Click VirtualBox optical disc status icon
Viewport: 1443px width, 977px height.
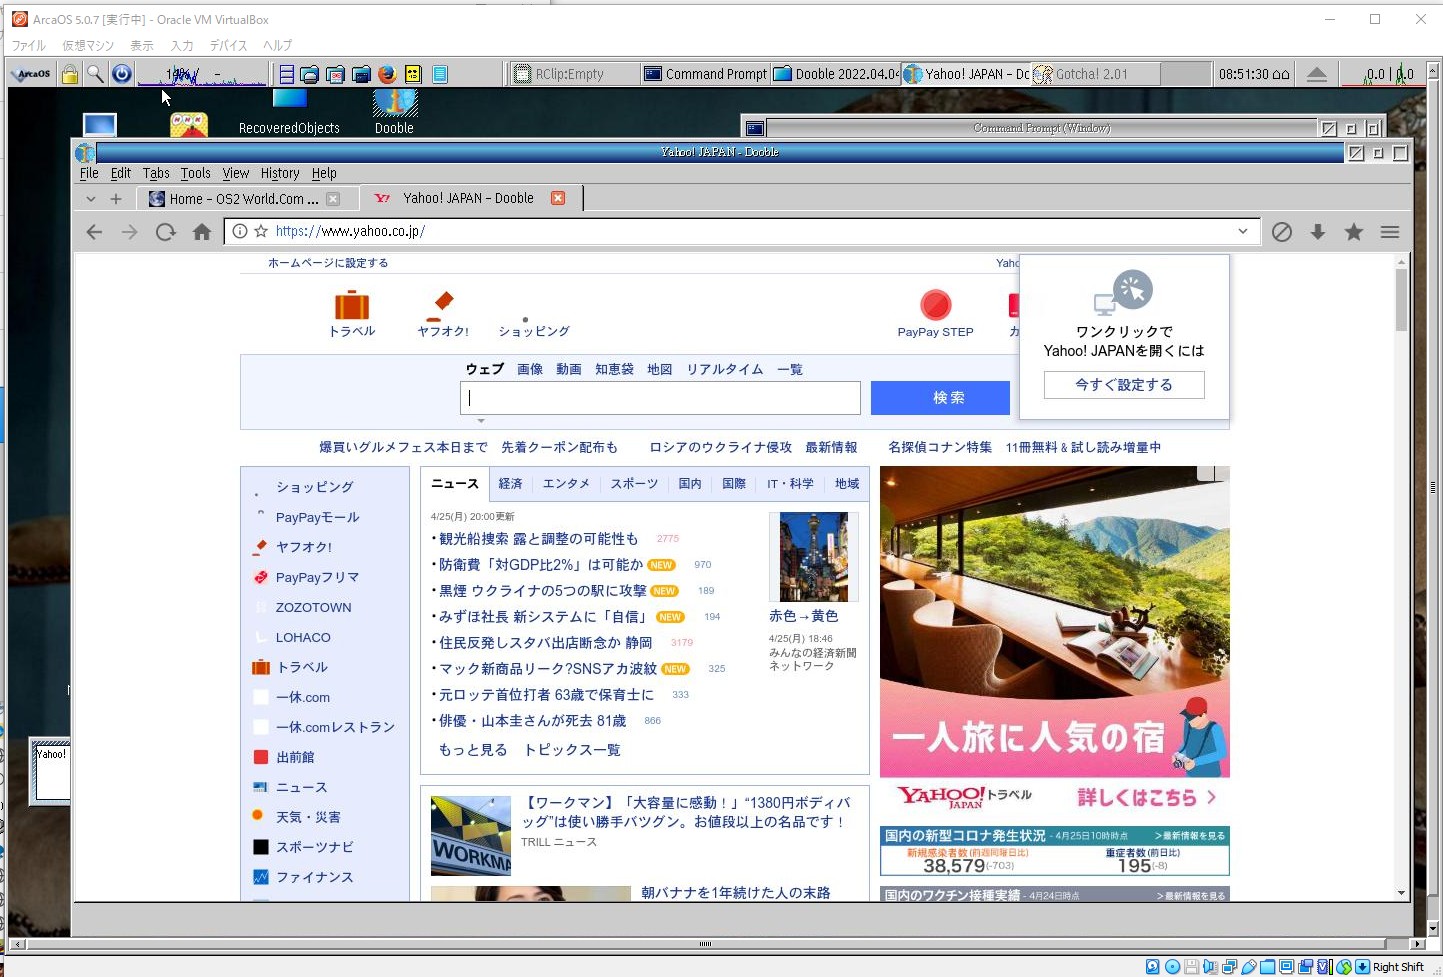[x=1172, y=967]
